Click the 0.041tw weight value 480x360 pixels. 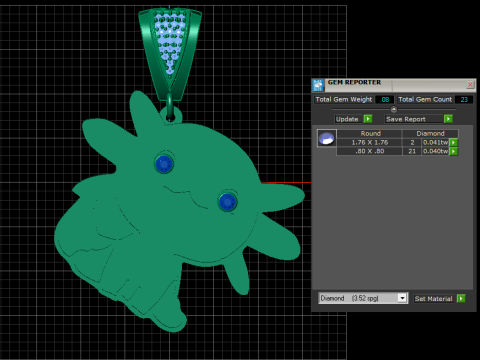[x=435, y=142]
